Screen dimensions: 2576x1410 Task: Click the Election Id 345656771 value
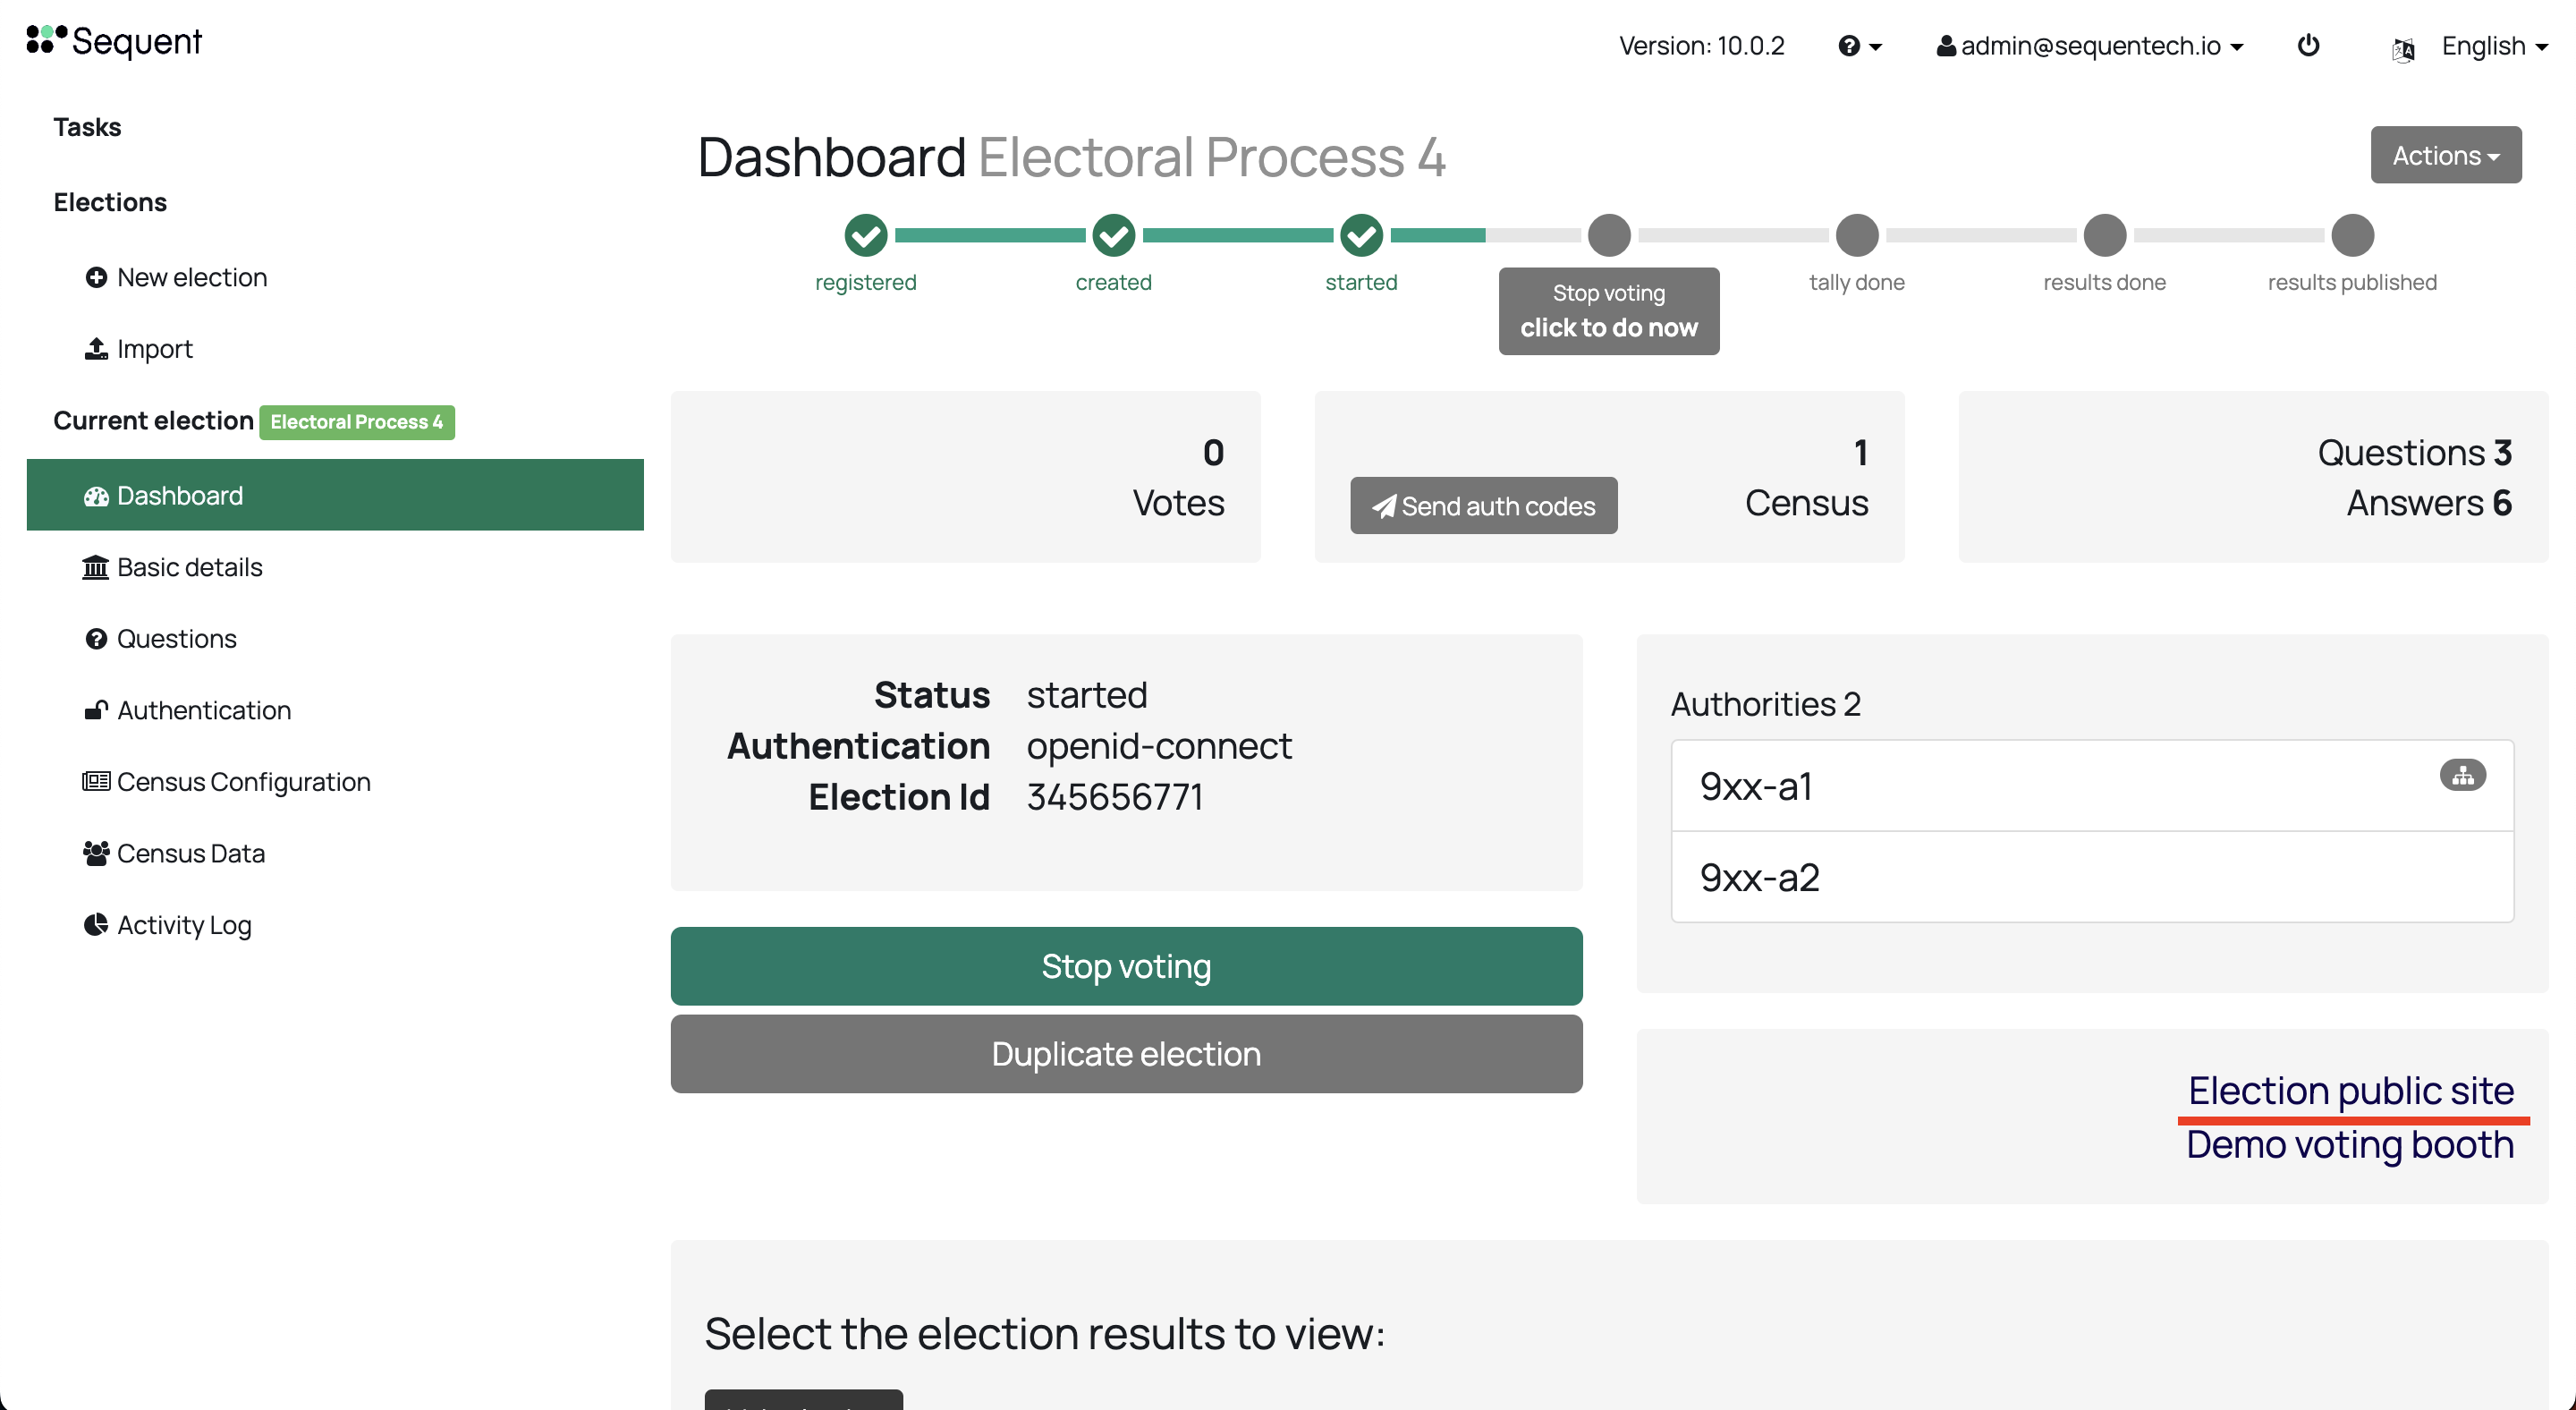(x=1114, y=797)
